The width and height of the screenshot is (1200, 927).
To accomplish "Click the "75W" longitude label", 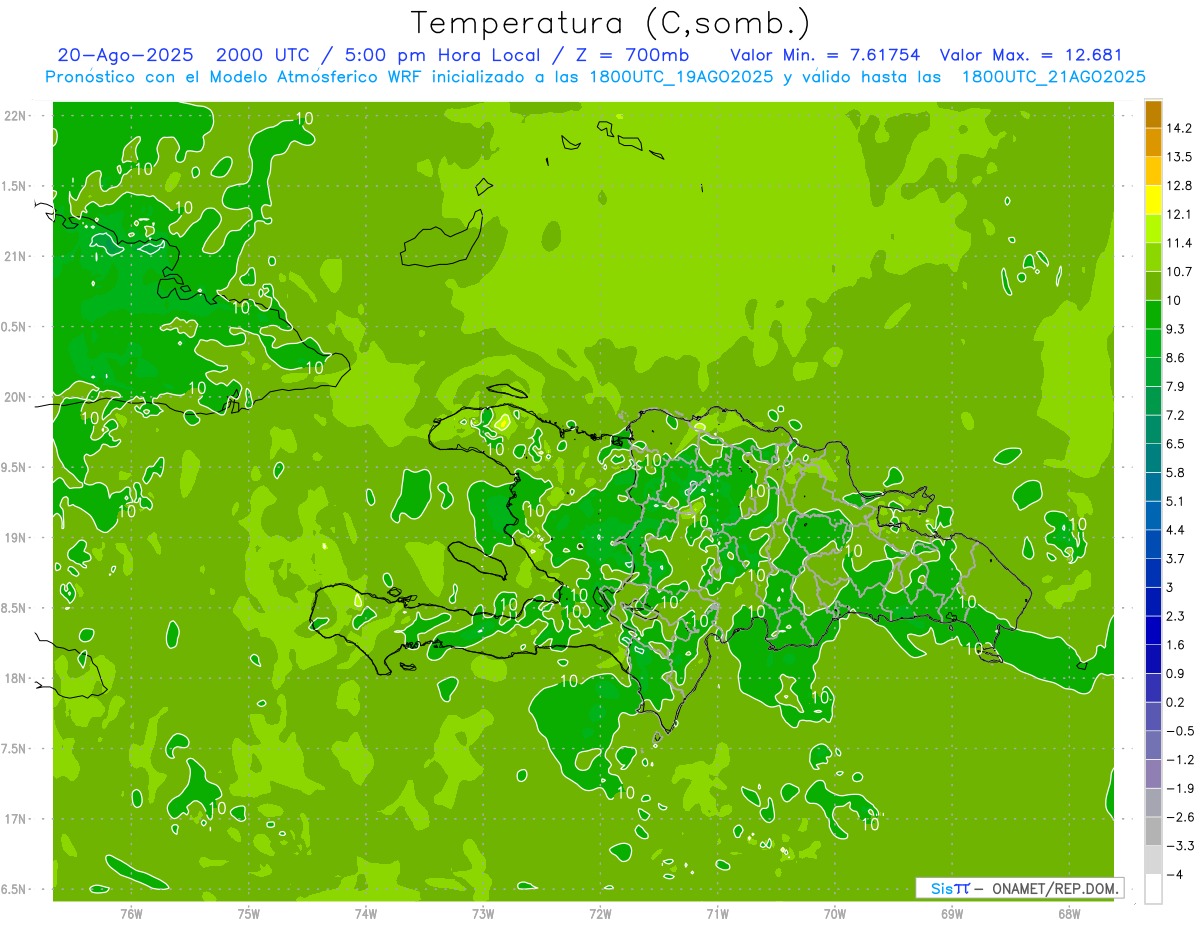I will (x=249, y=913).
